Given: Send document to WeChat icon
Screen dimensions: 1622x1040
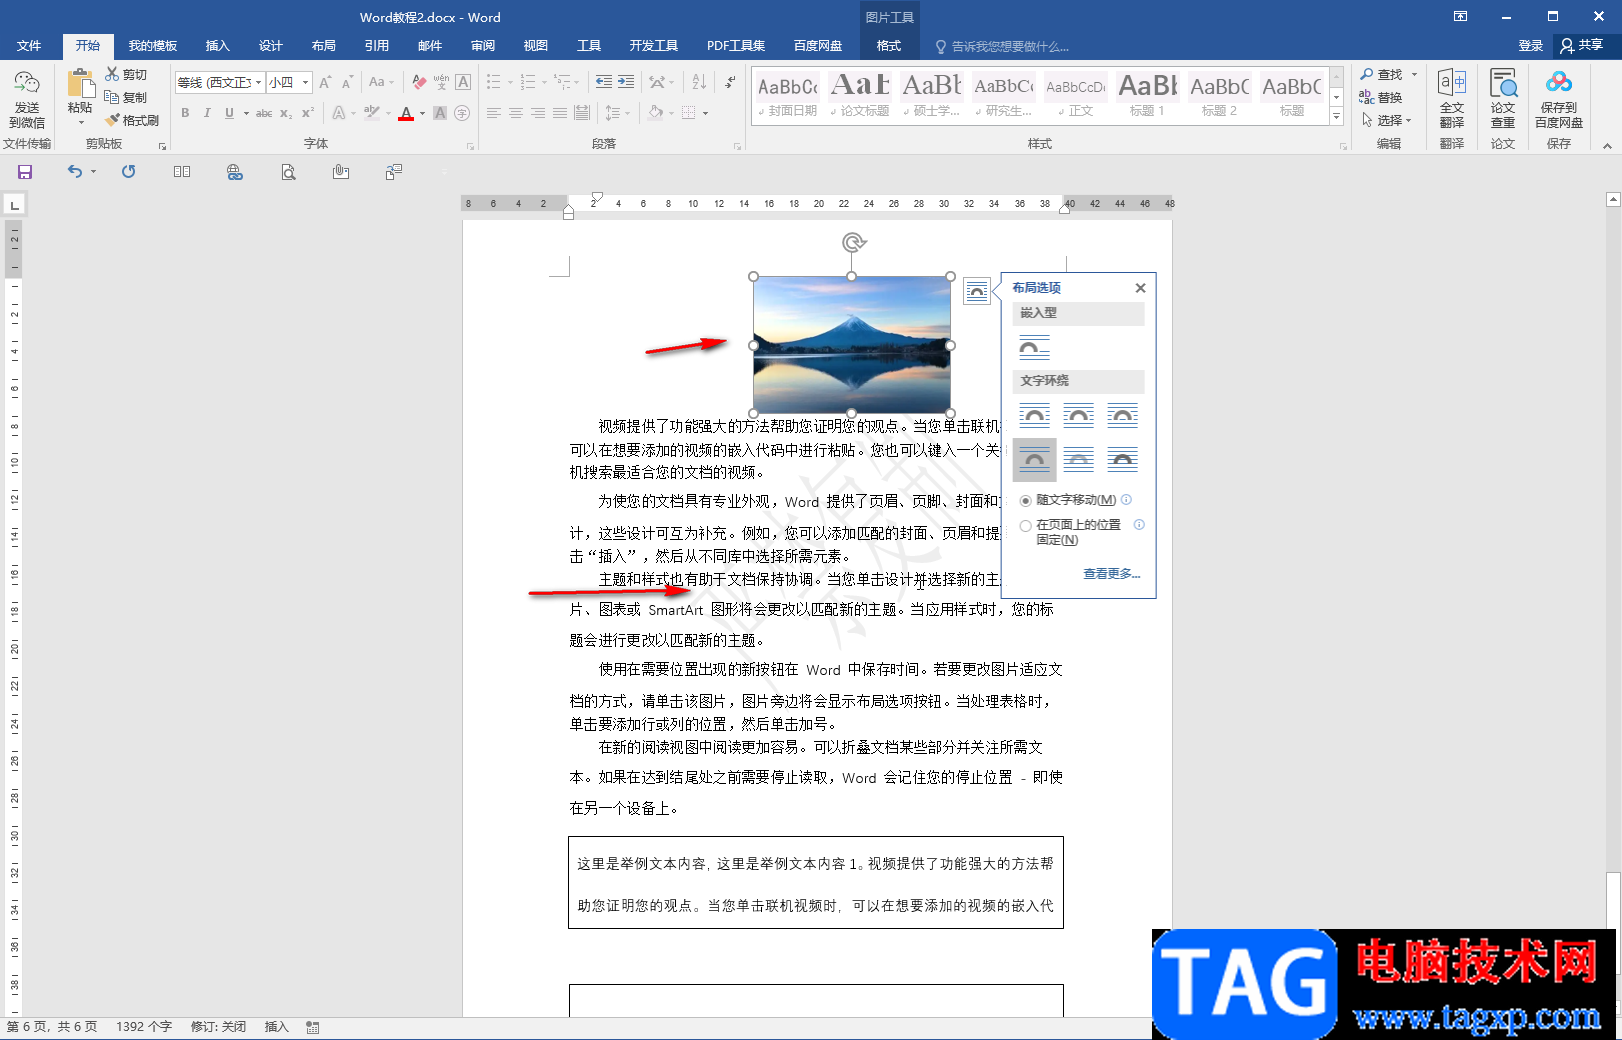Looking at the screenshot, I should (x=27, y=84).
